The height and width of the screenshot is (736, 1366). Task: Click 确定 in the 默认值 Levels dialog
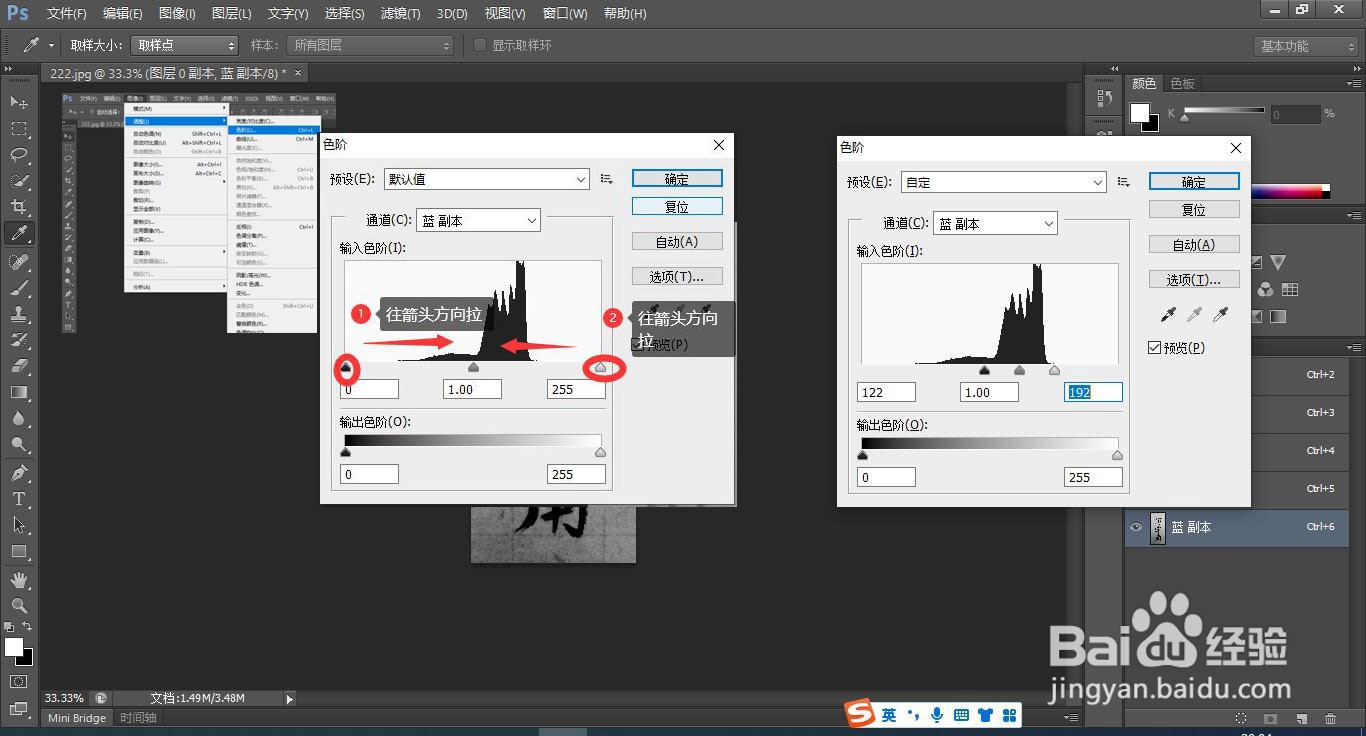pyautogui.click(x=677, y=179)
